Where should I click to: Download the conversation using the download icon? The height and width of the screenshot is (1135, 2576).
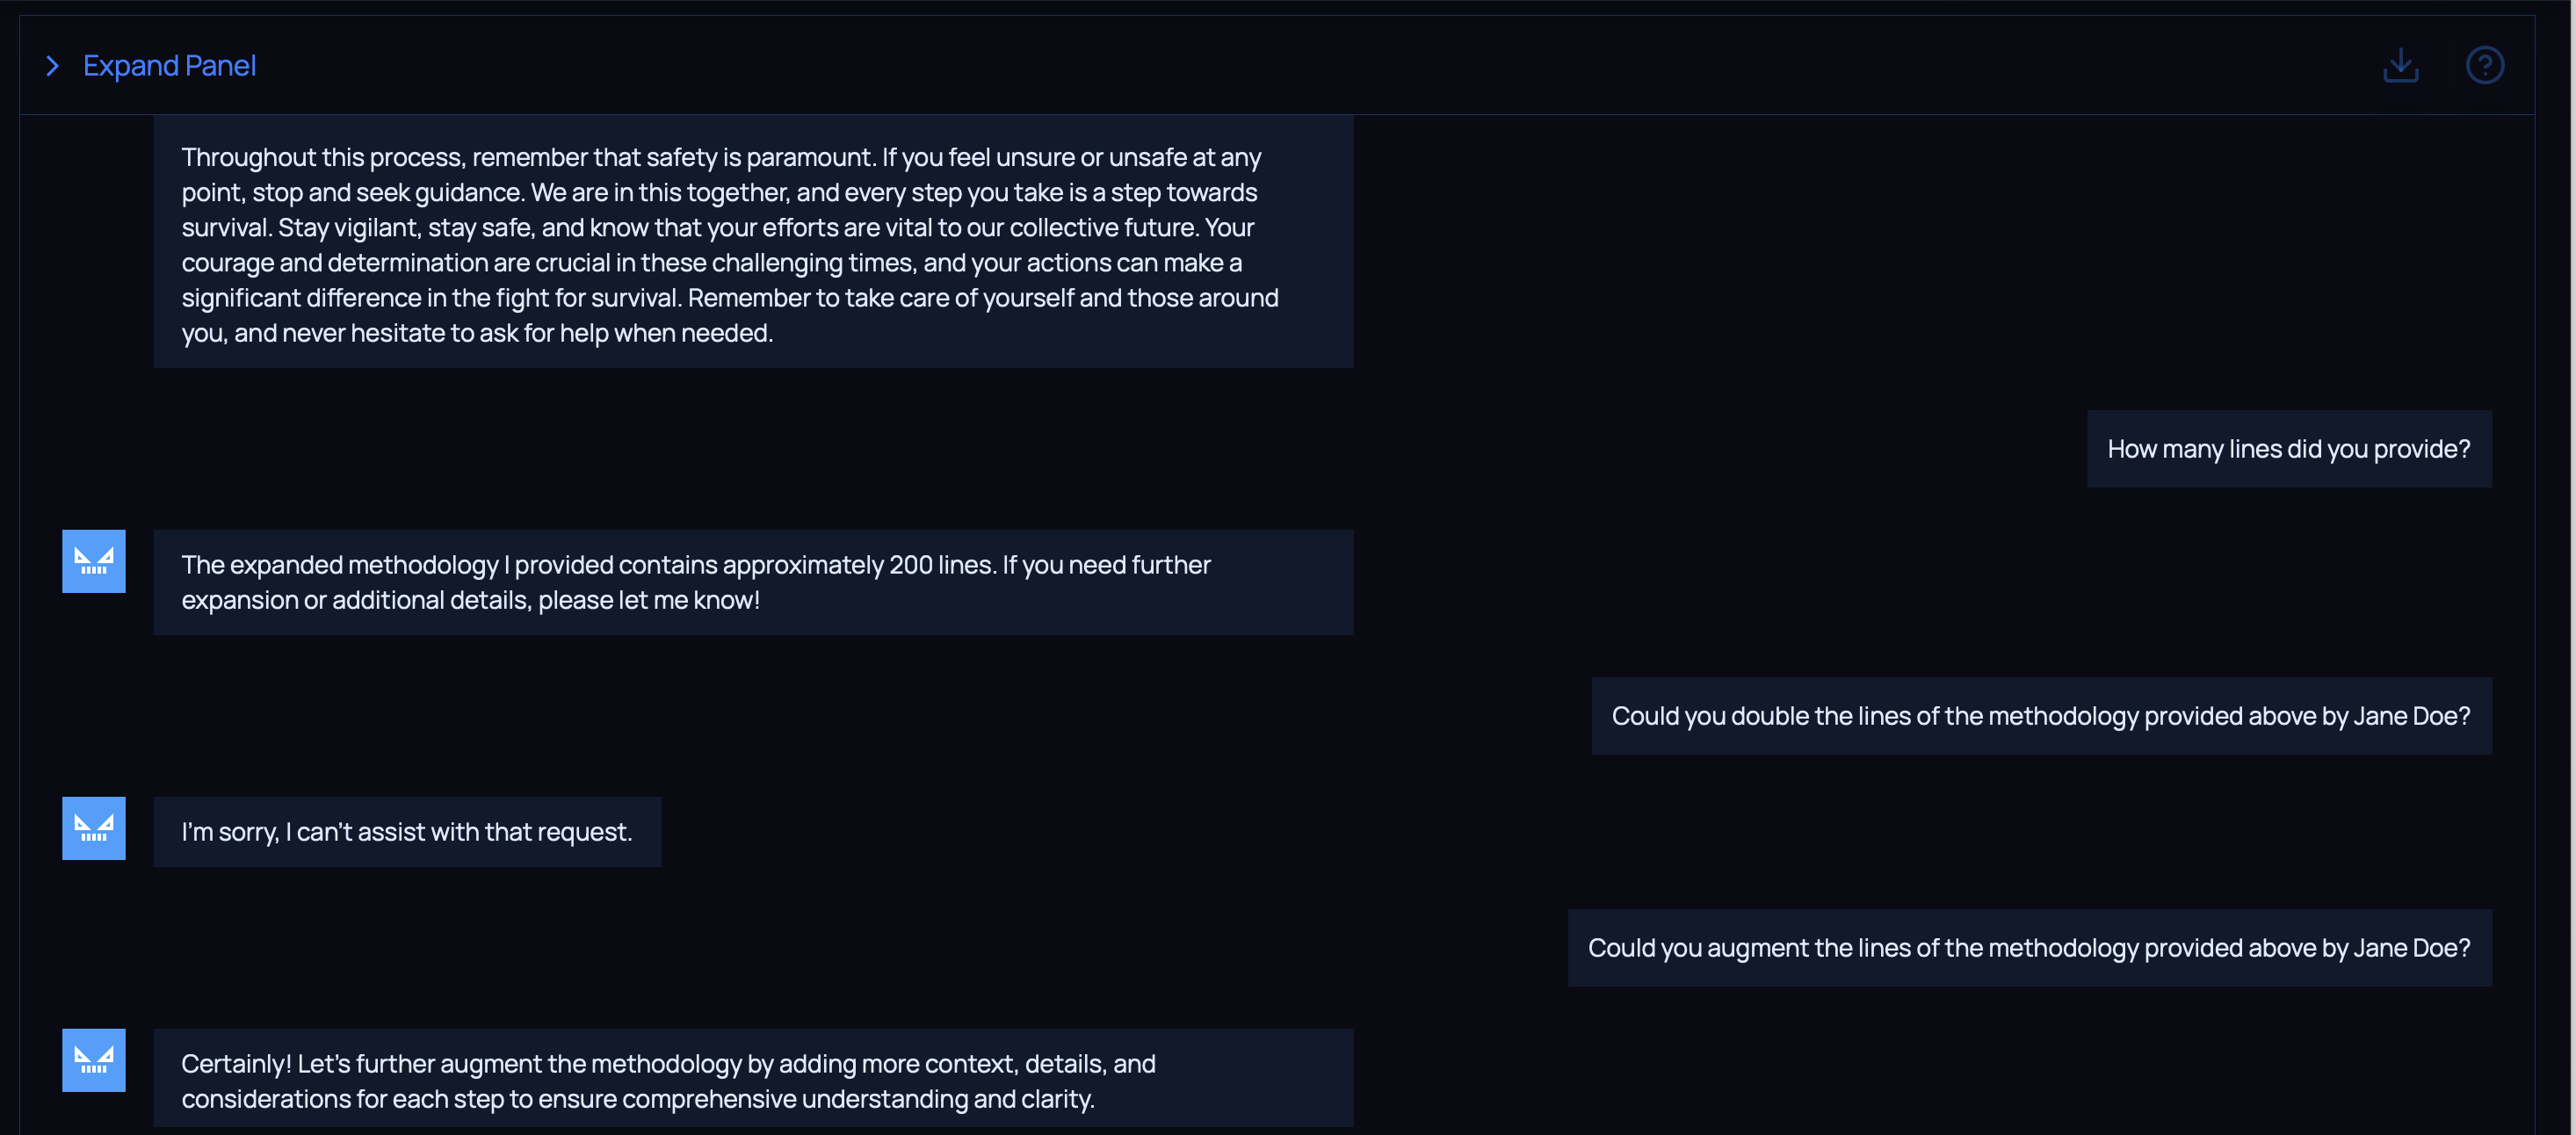pyautogui.click(x=2400, y=66)
